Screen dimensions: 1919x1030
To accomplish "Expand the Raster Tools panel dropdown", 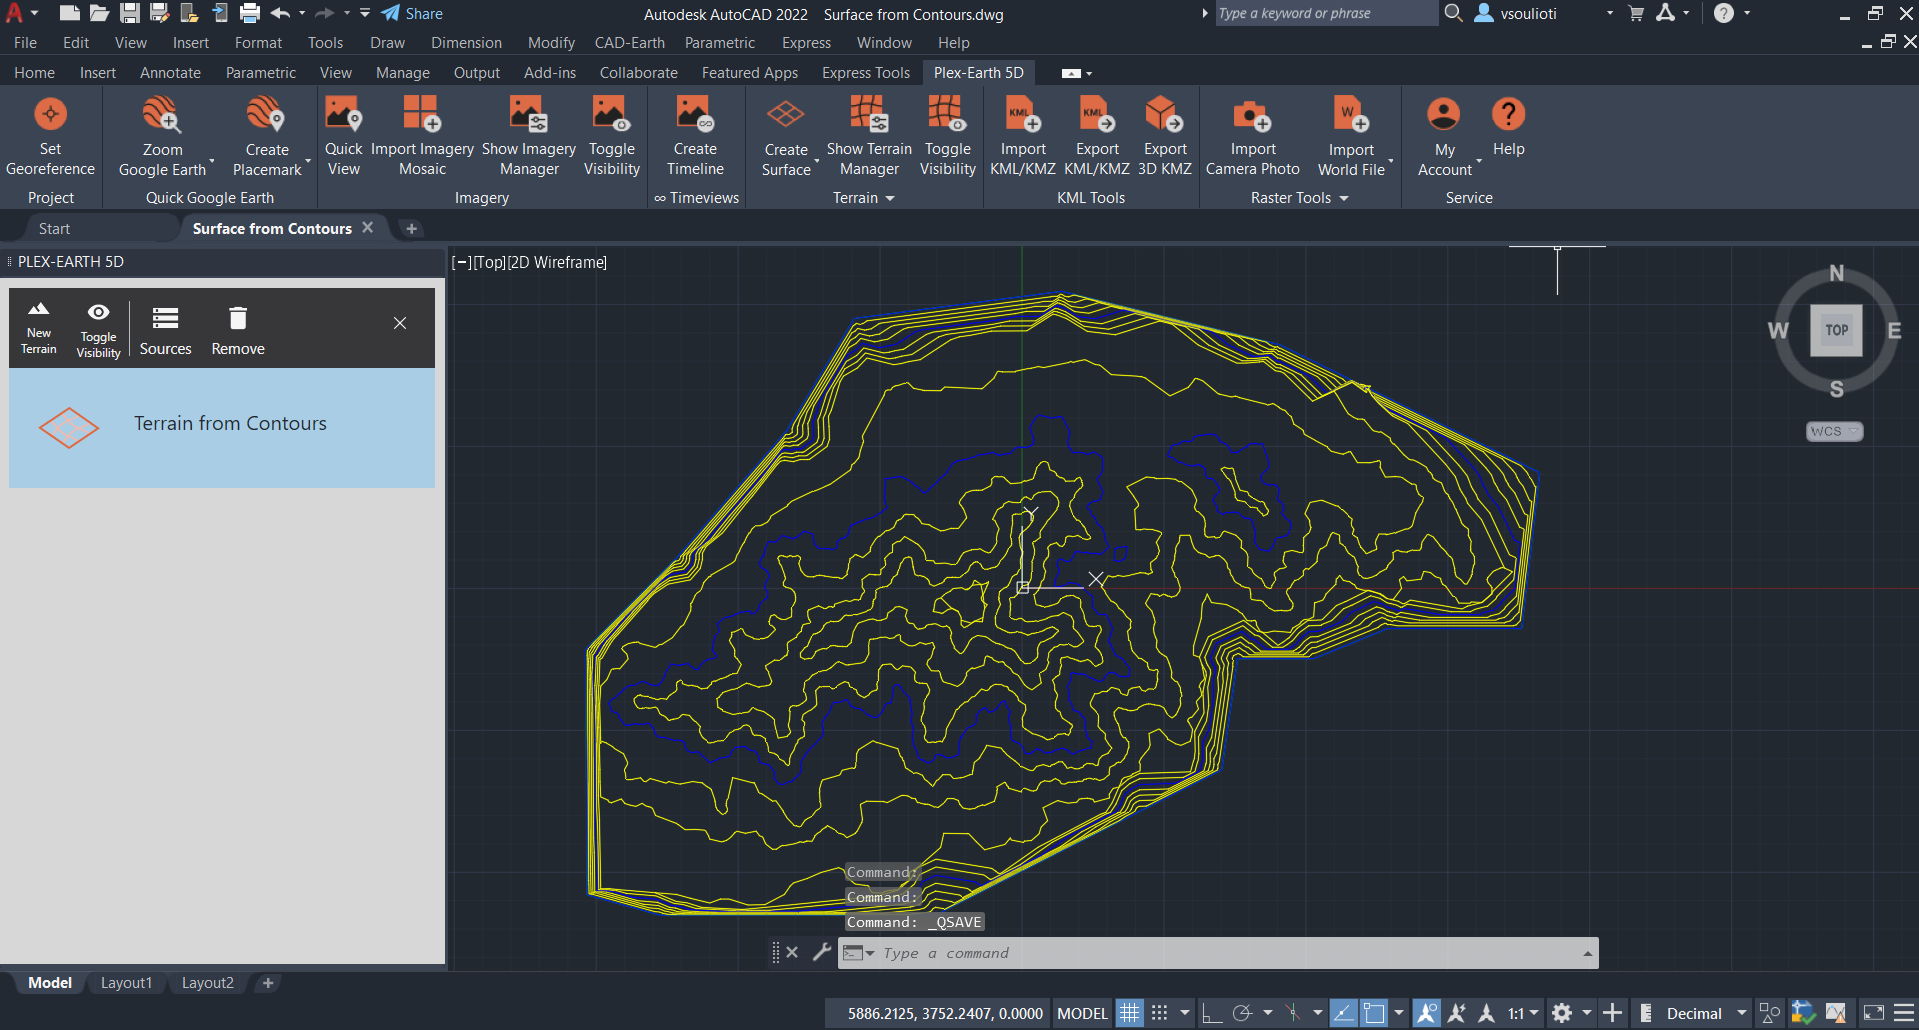I will (x=1345, y=197).
